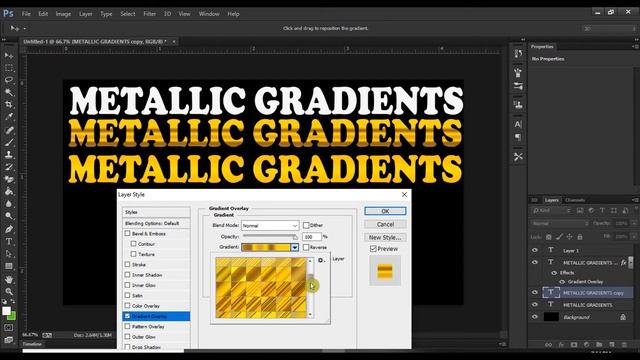Open the Blend Mode dropdown in dialog
This screenshot has height=360, width=640.
[x=270, y=225]
